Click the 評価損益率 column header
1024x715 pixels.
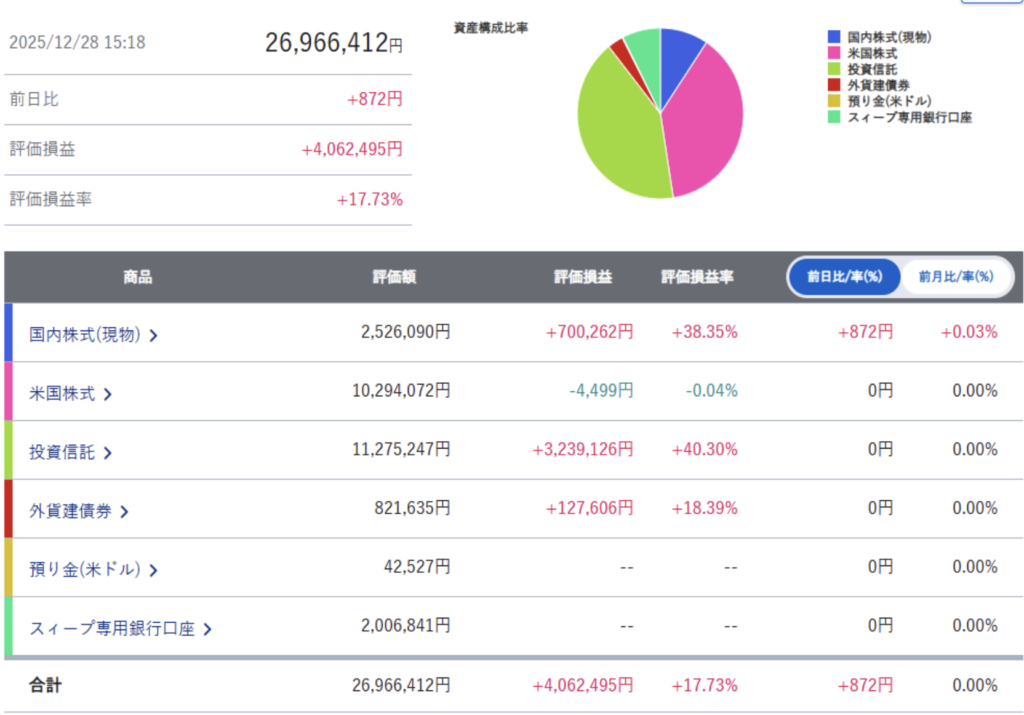697,277
